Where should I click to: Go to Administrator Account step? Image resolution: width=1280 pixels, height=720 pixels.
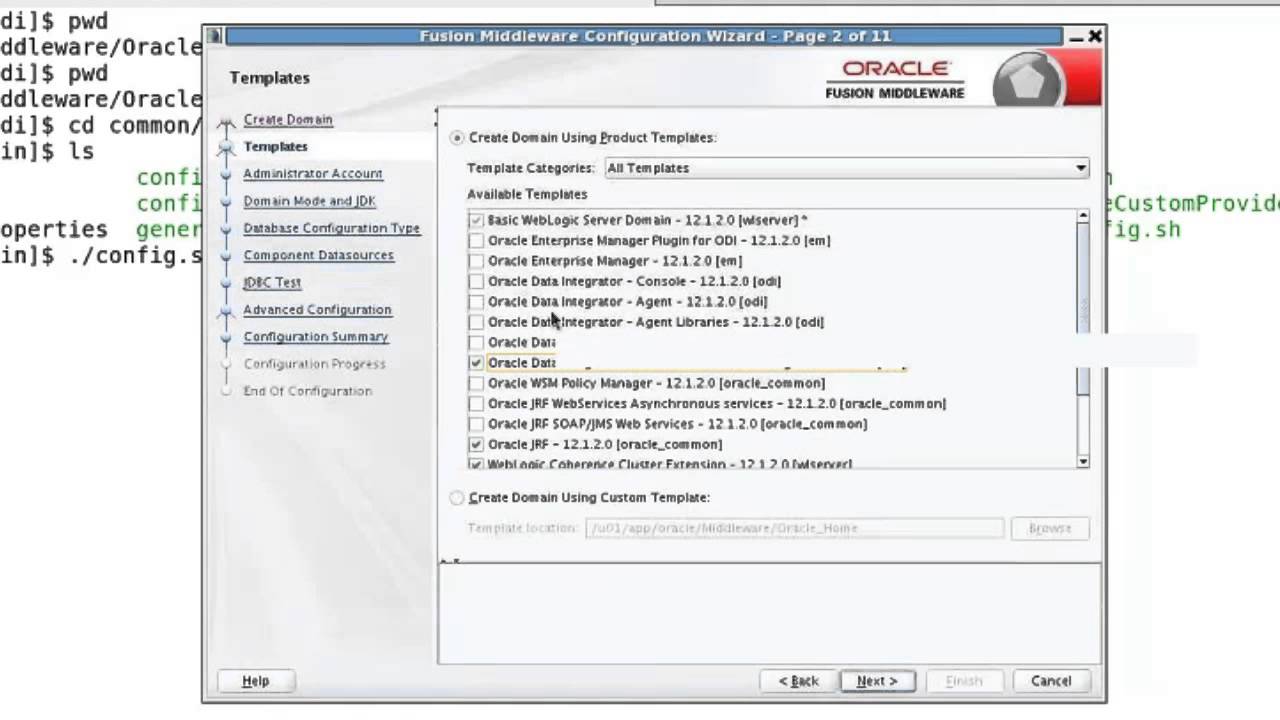coord(313,174)
